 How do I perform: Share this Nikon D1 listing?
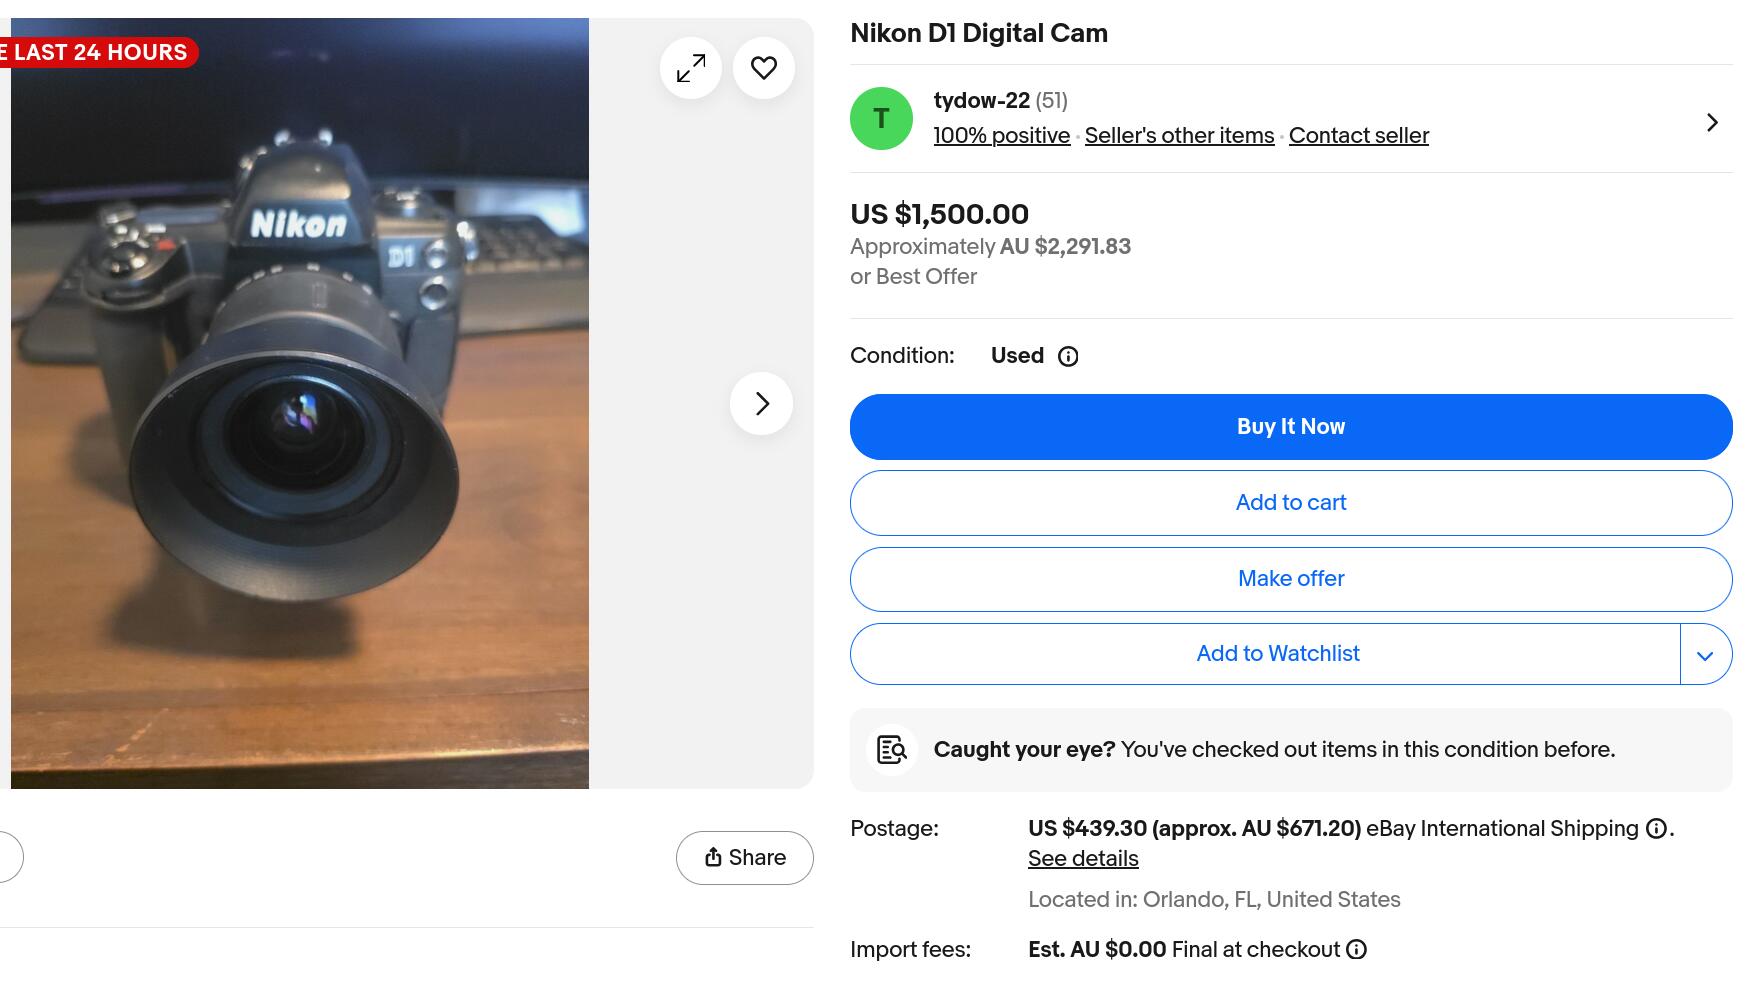[745, 858]
